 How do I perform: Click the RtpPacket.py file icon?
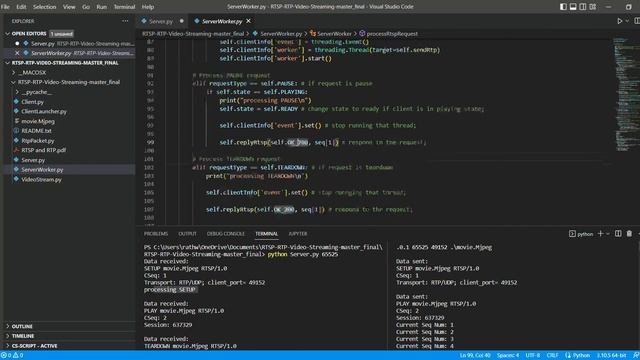click(16, 140)
